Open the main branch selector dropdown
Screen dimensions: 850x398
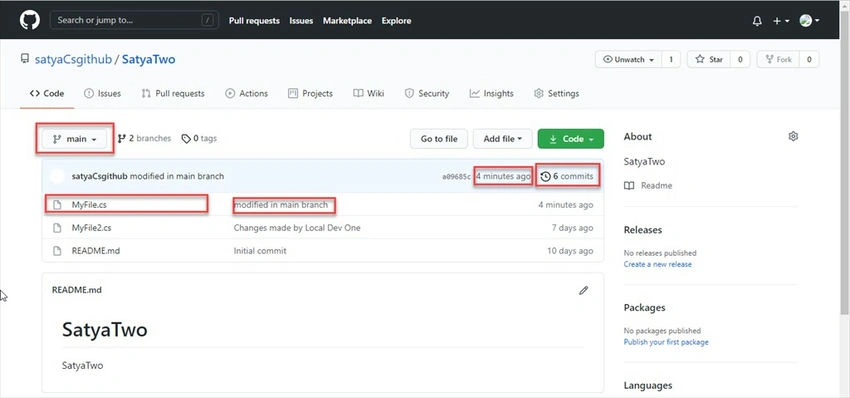pos(75,139)
